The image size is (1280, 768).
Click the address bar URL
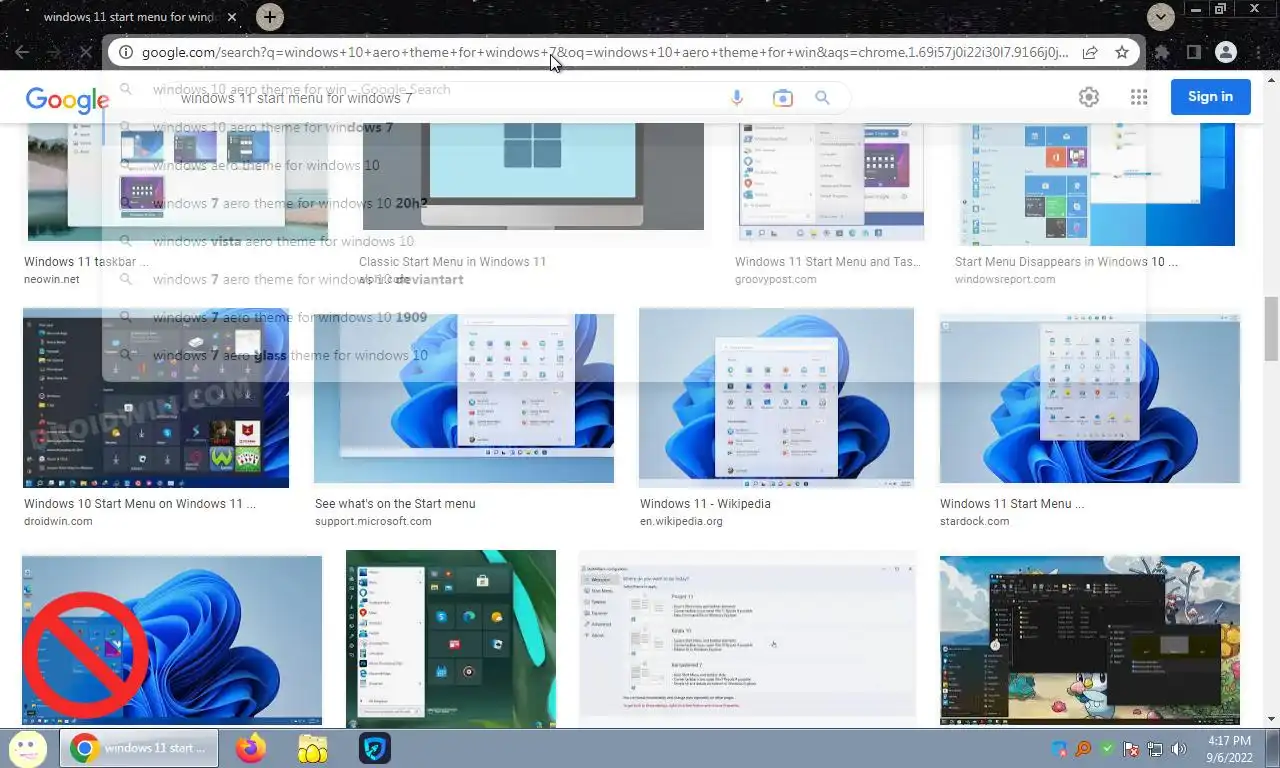pos(604,52)
